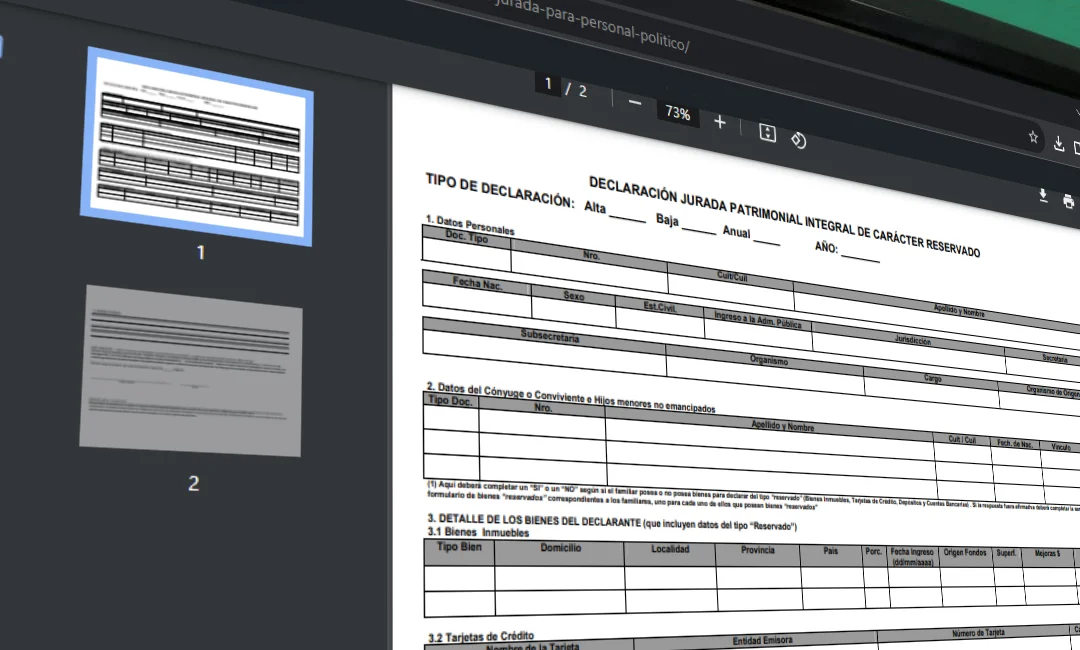Image resolution: width=1080 pixels, height=650 pixels.
Task: Click the 'Subsecretaría' header
Action: [550, 335]
